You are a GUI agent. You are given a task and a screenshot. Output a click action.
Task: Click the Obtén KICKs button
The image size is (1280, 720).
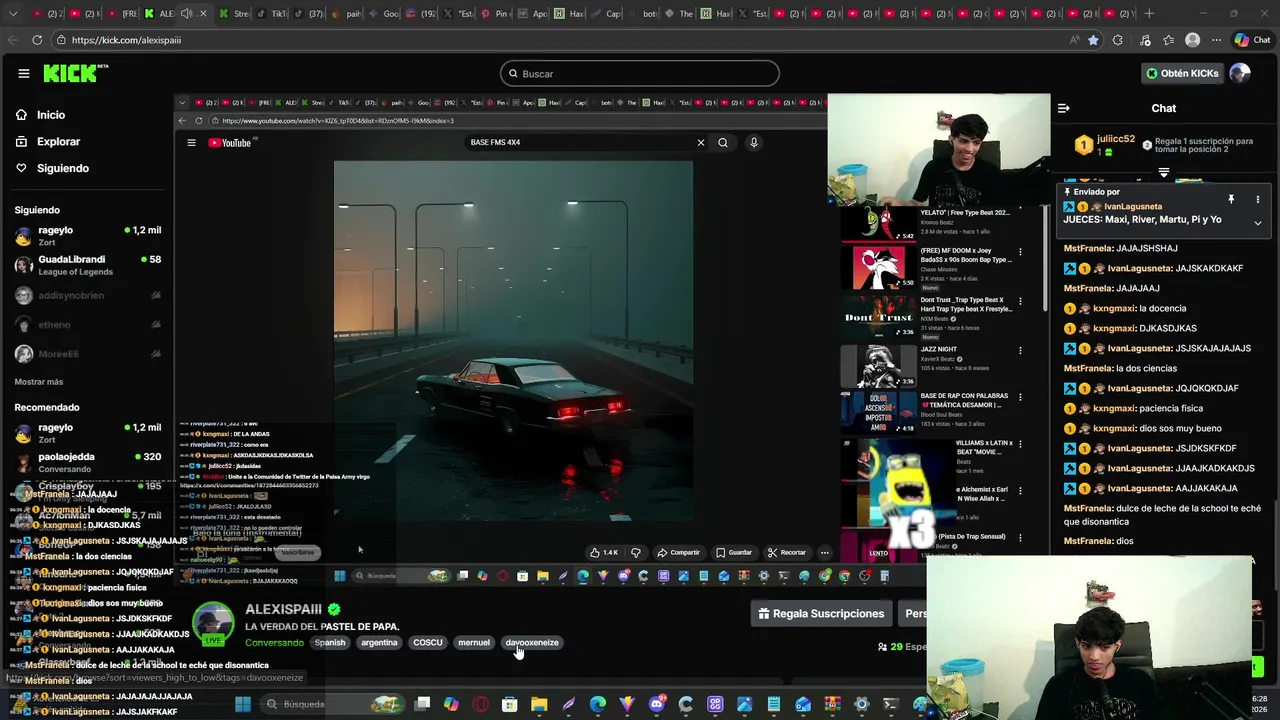(1182, 73)
